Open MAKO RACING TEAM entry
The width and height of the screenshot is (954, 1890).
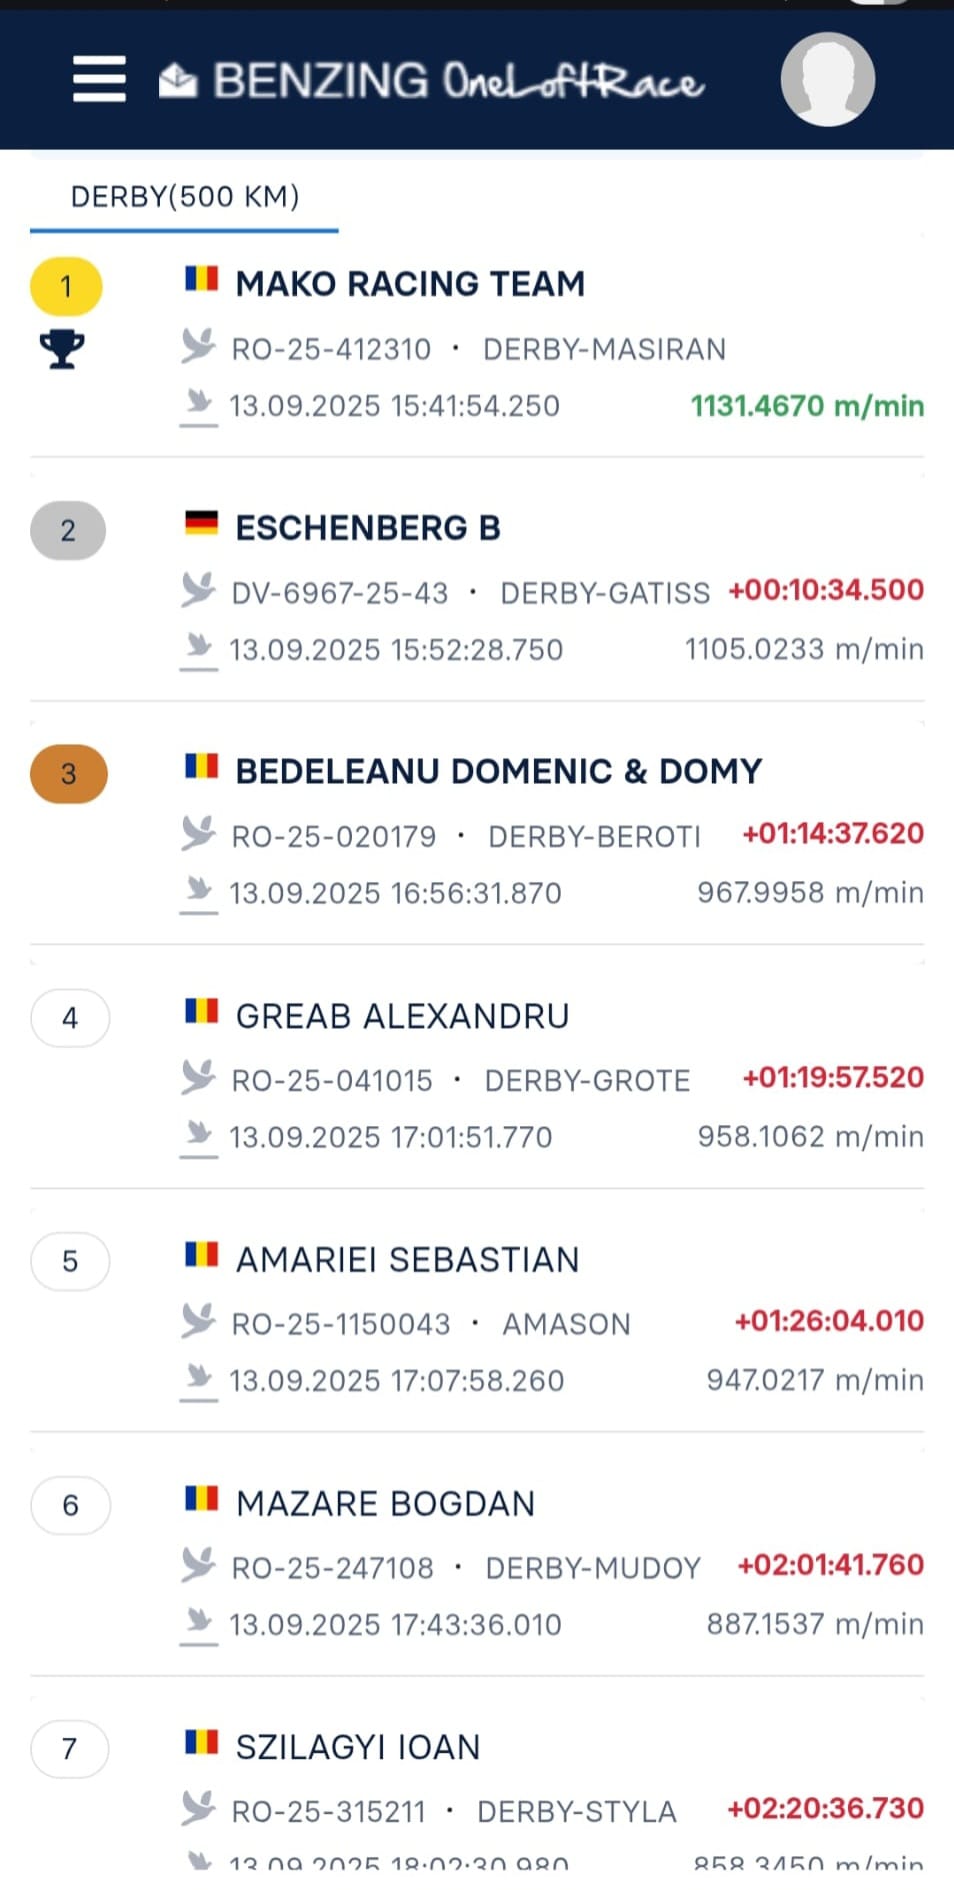410,284
